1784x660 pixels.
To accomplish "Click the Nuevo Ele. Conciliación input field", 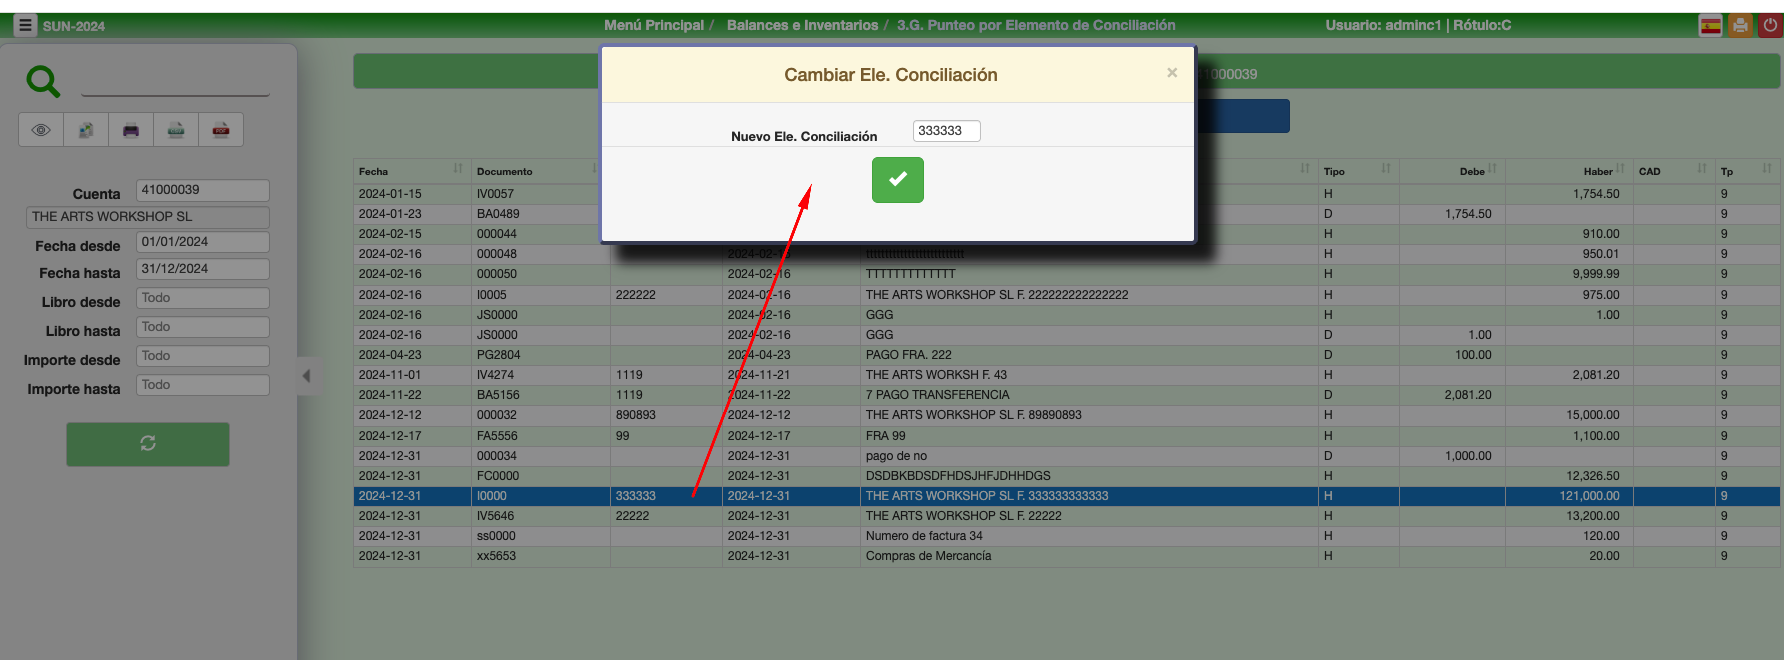I will (946, 131).
